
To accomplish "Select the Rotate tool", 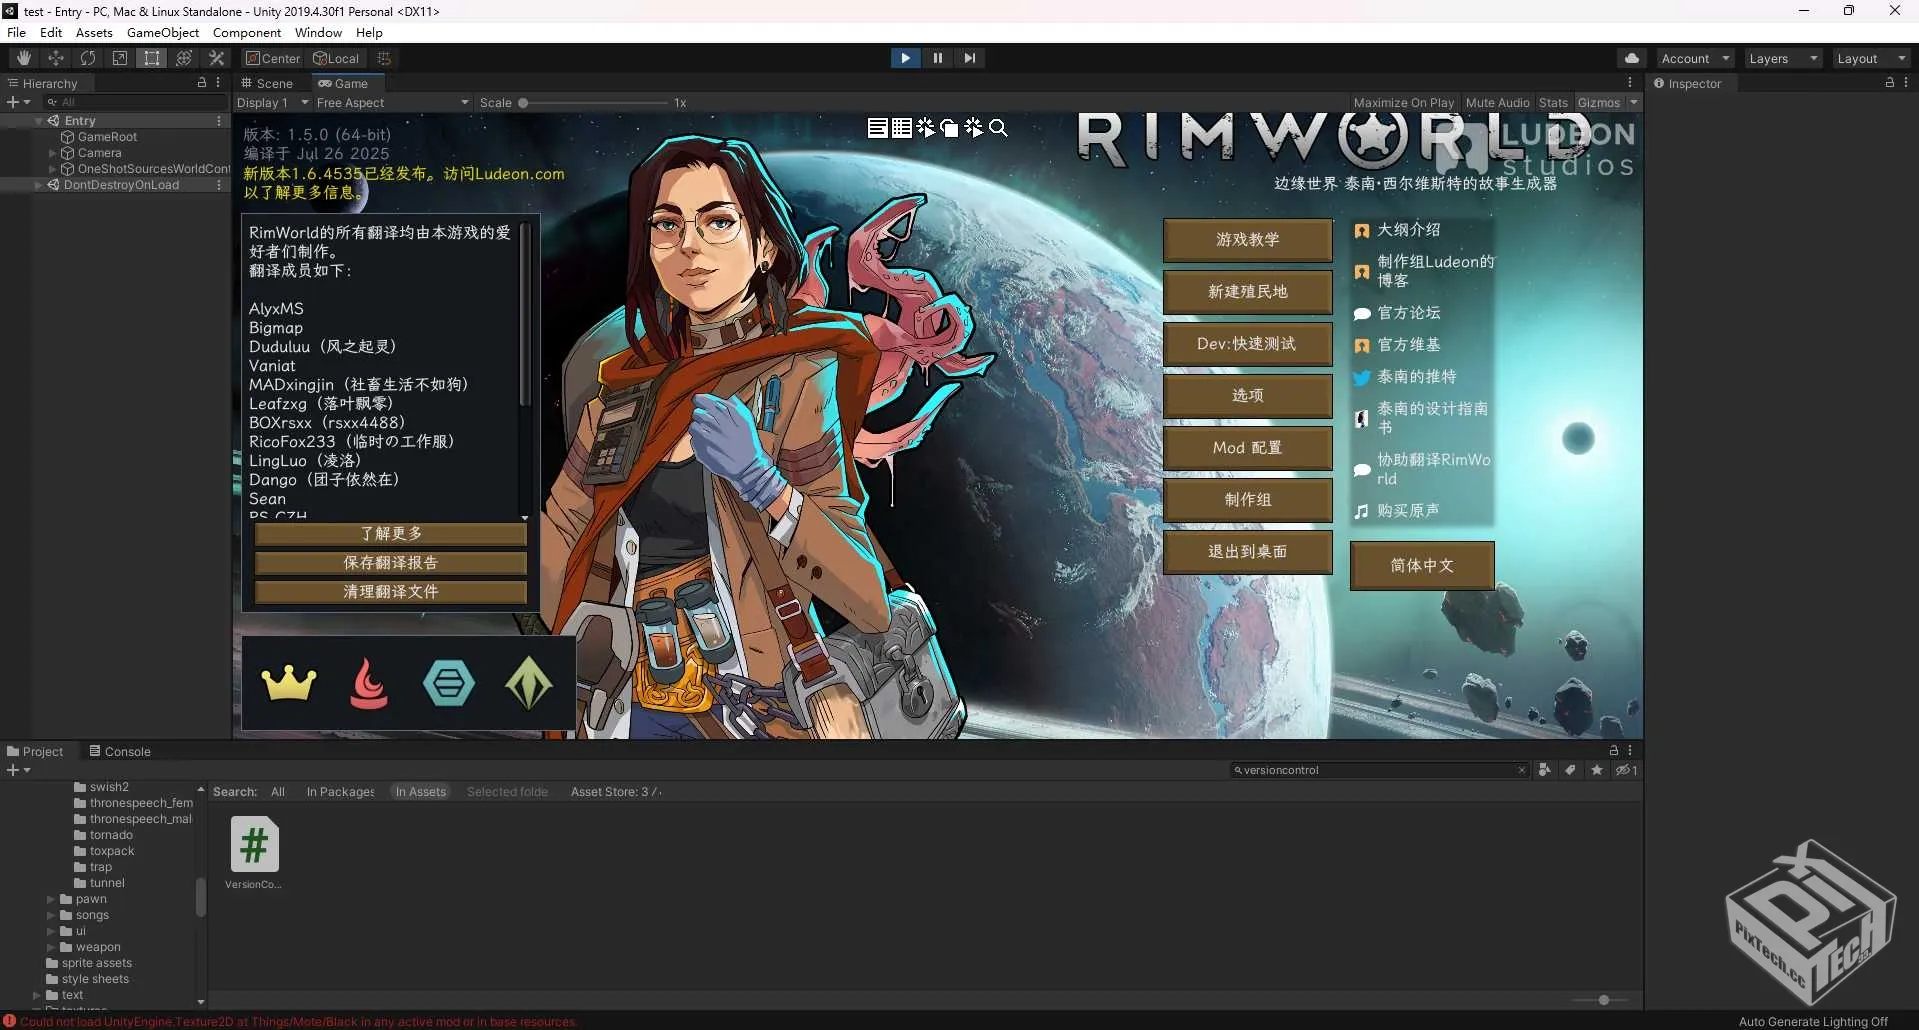I will pyautogui.click(x=88, y=58).
